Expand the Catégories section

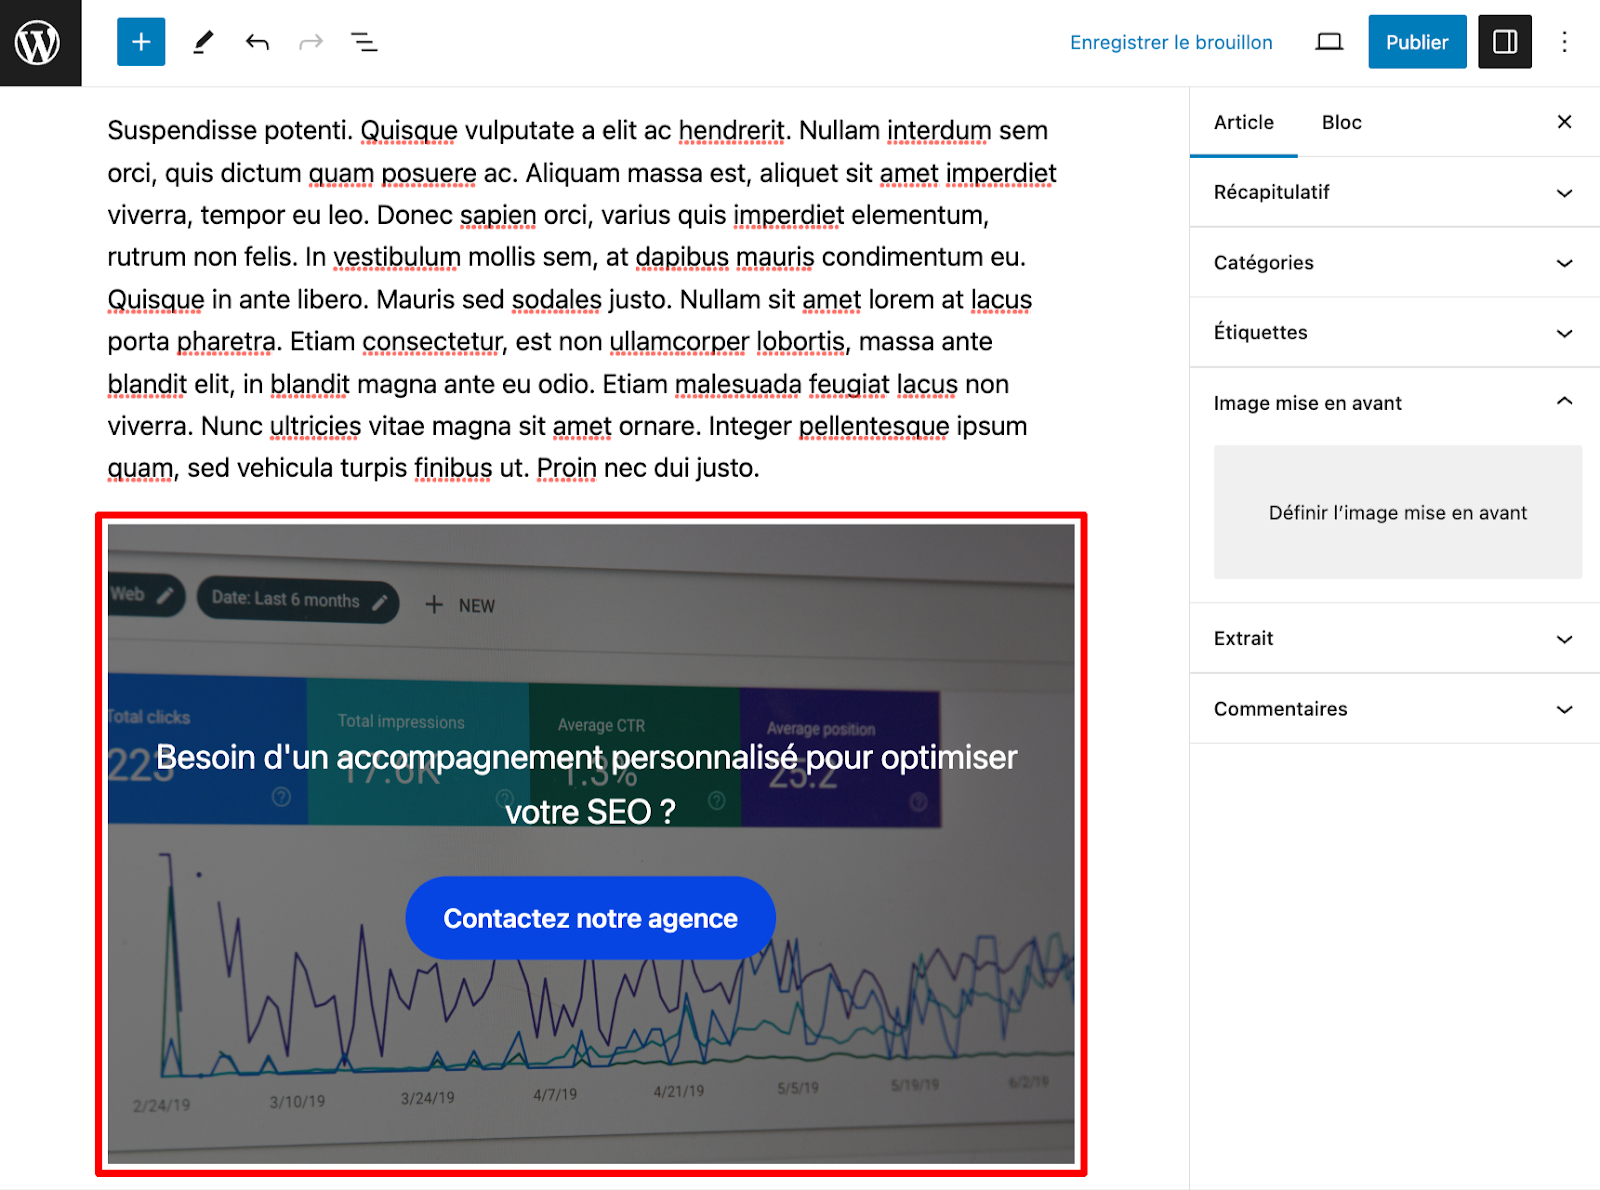tap(1394, 263)
